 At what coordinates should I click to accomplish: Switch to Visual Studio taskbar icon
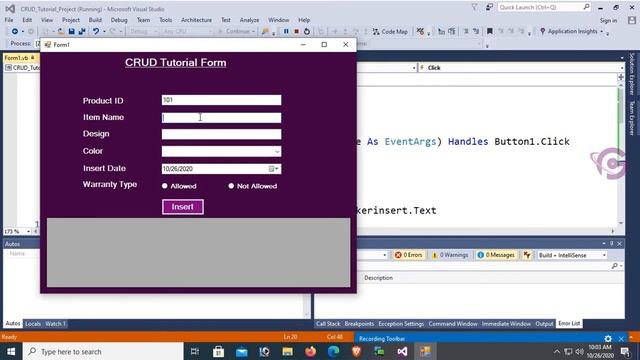coord(402,351)
